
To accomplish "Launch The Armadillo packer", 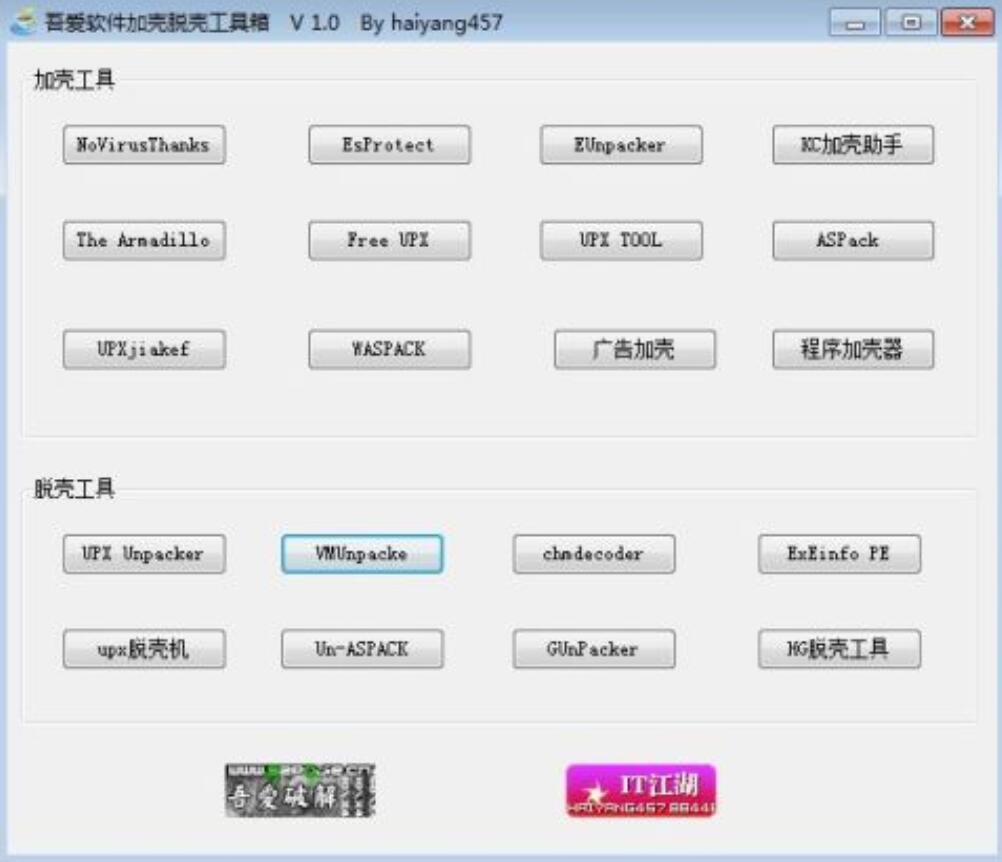I will click(144, 240).
